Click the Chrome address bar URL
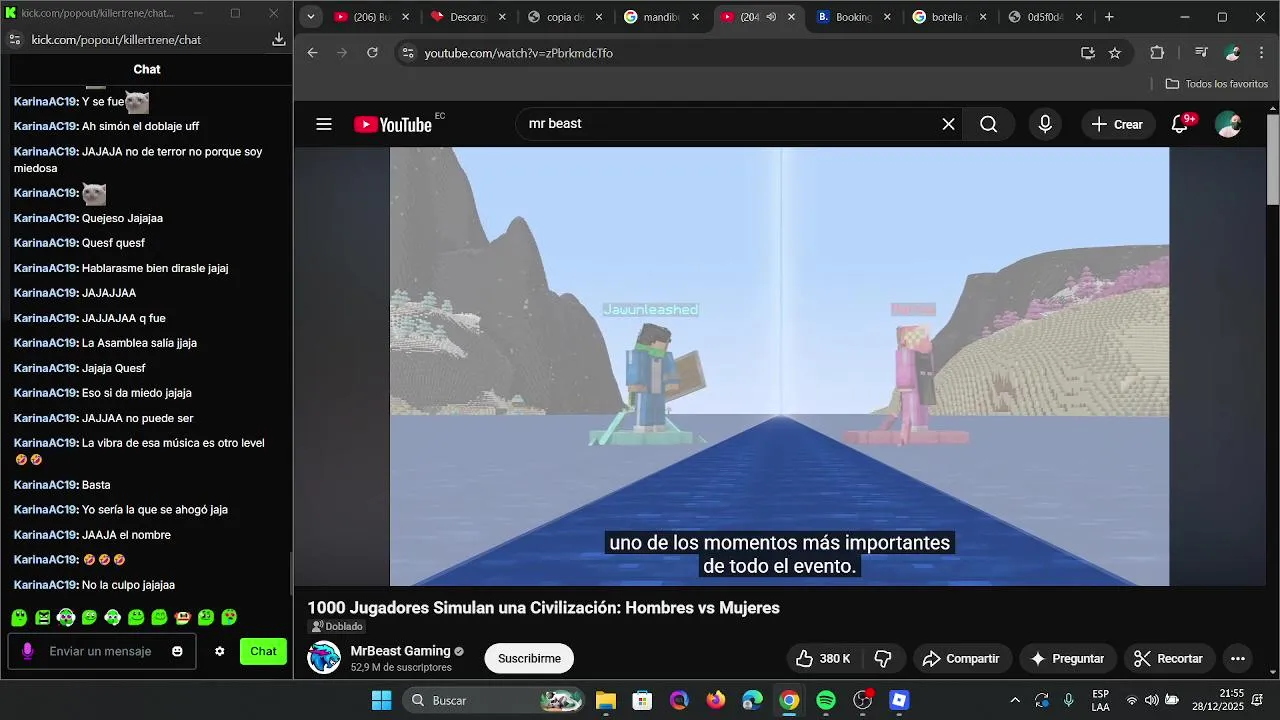The height and width of the screenshot is (720, 1280). coord(518,53)
